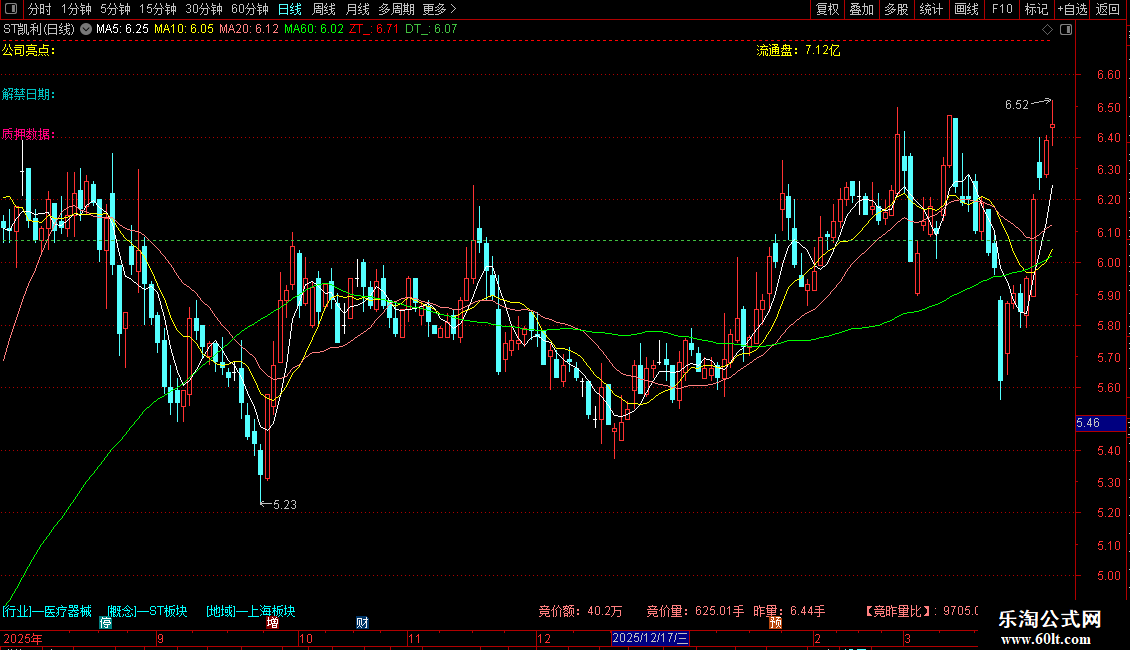The image size is (1130, 650).
Task: Click the 5.23 low price annotation
Action: 285,504
